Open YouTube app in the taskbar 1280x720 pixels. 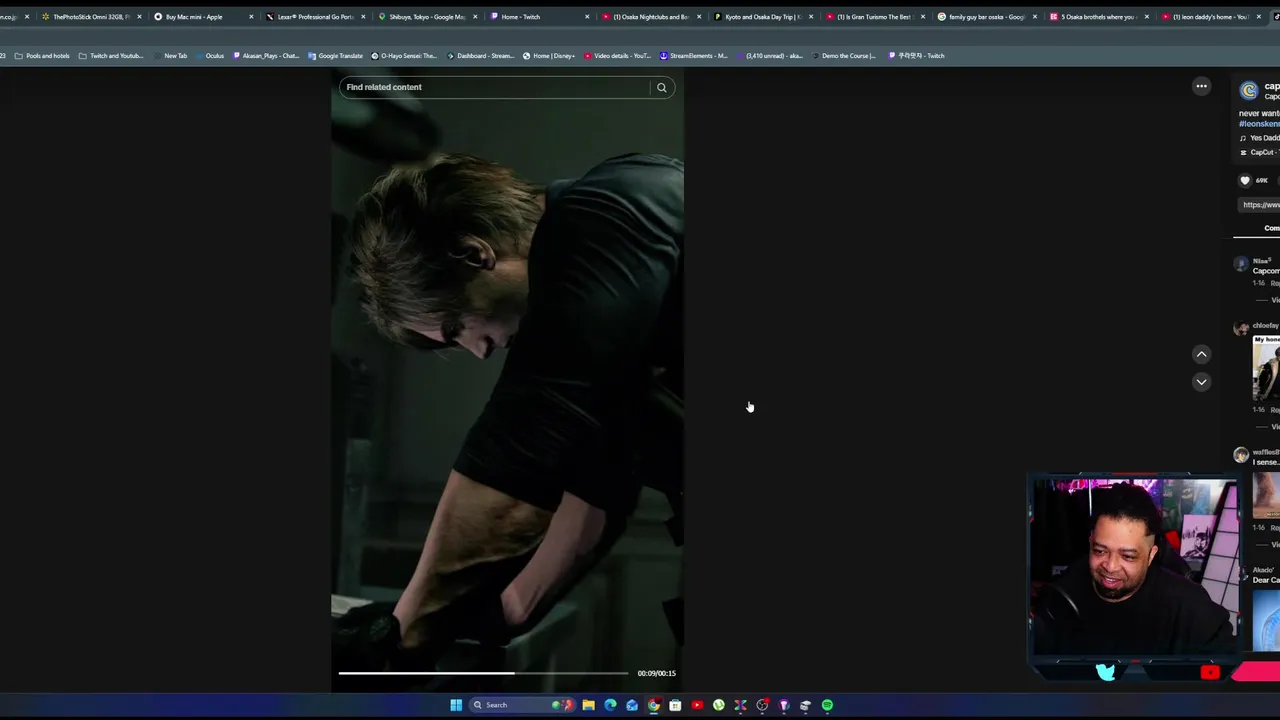click(697, 705)
